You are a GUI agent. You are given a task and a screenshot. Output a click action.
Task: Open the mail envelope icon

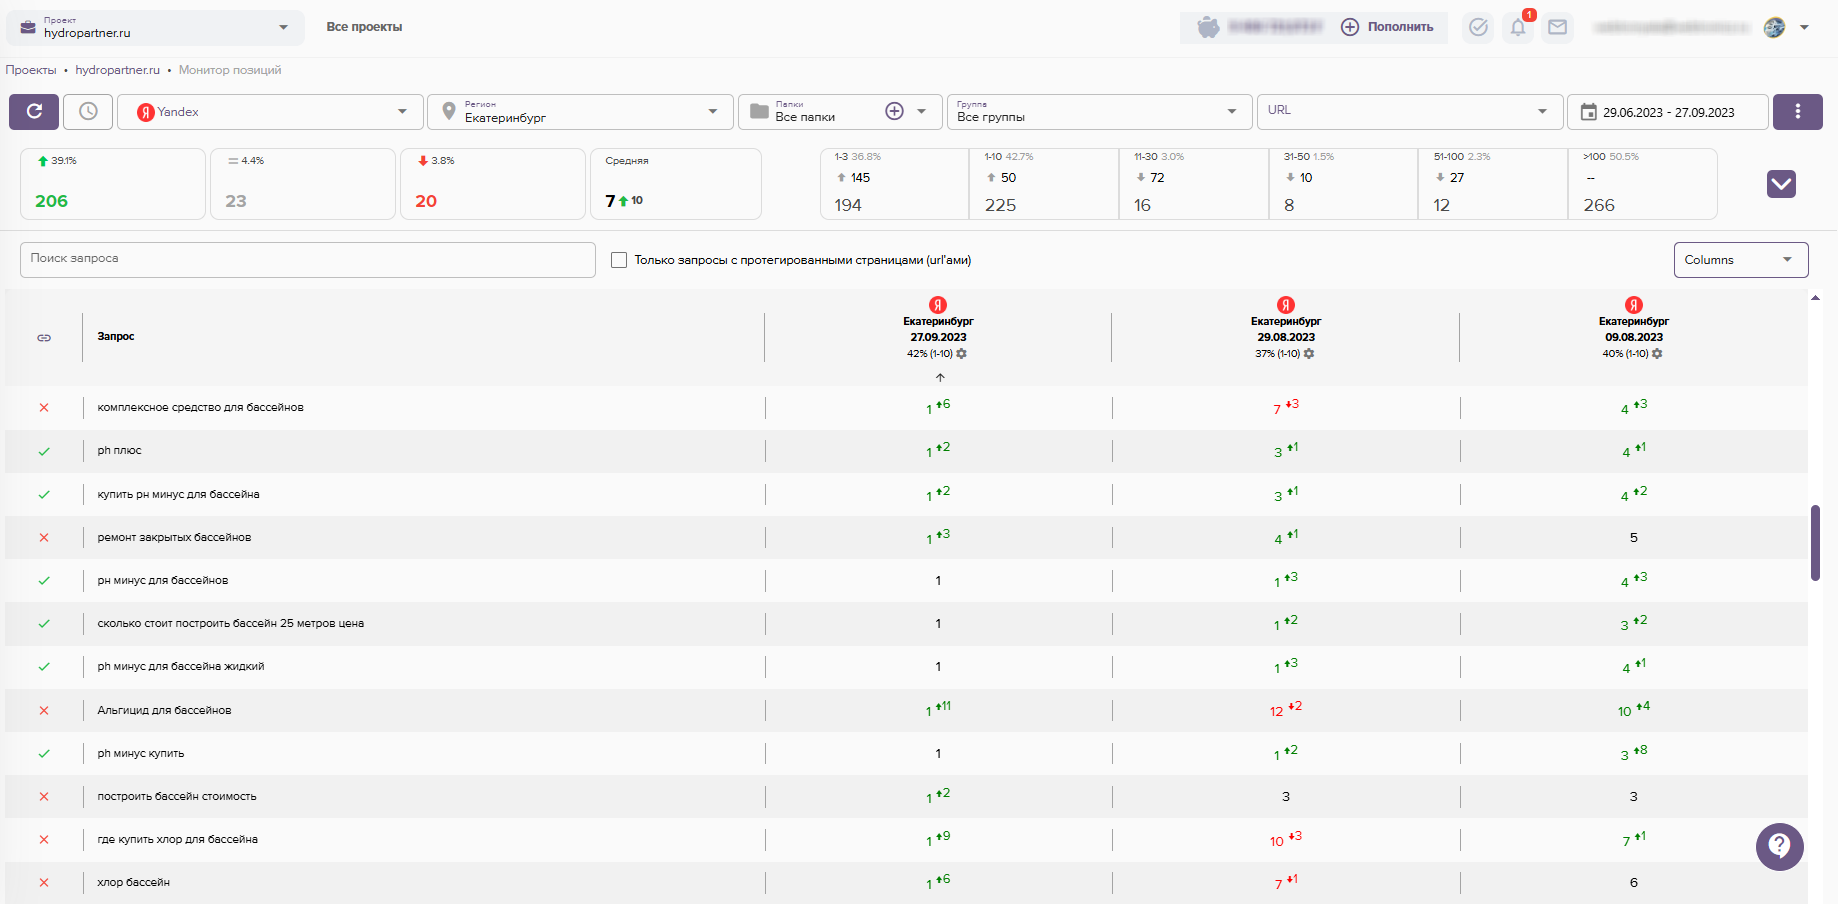(x=1557, y=28)
